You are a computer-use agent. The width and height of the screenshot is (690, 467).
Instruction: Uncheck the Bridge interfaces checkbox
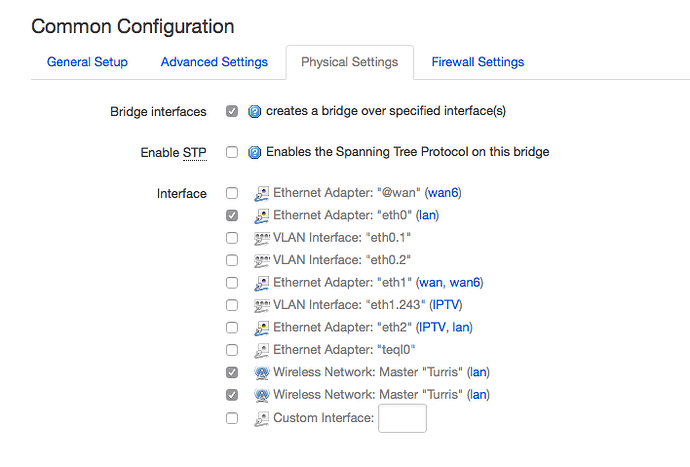(x=232, y=111)
